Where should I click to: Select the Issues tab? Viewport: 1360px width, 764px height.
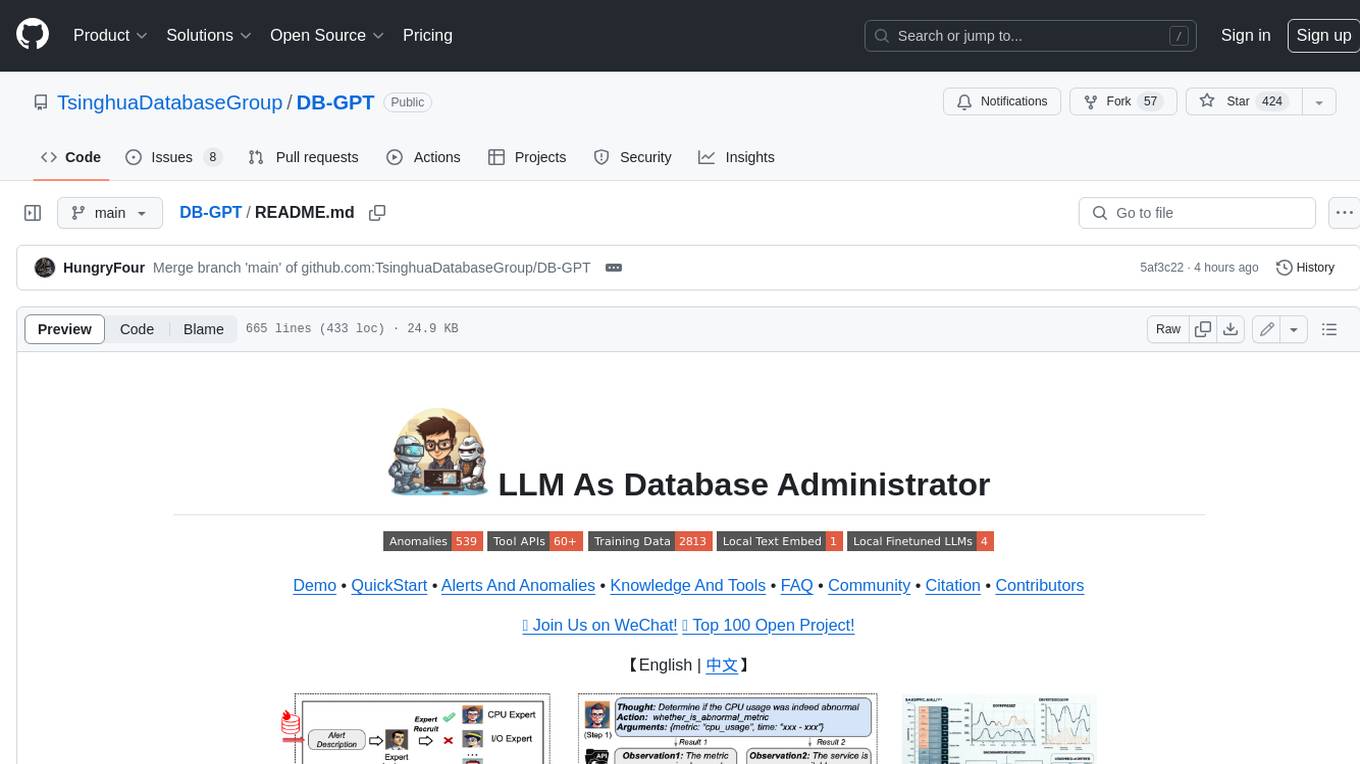pos(173,157)
